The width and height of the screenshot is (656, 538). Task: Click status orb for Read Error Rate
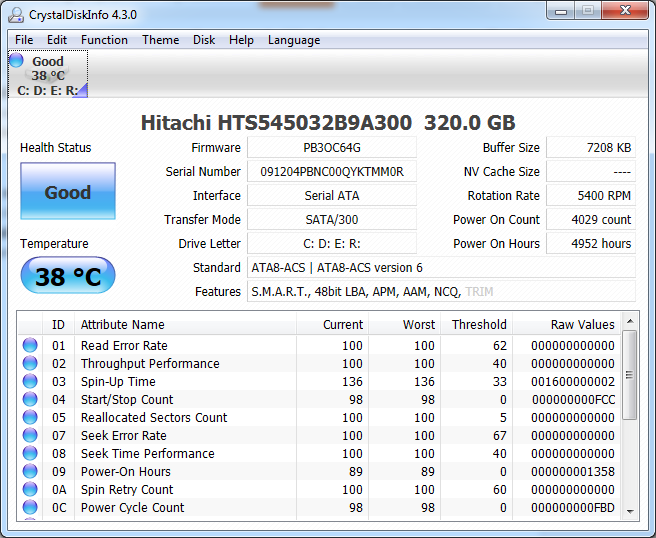pyautogui.click(x=30, y=345)
